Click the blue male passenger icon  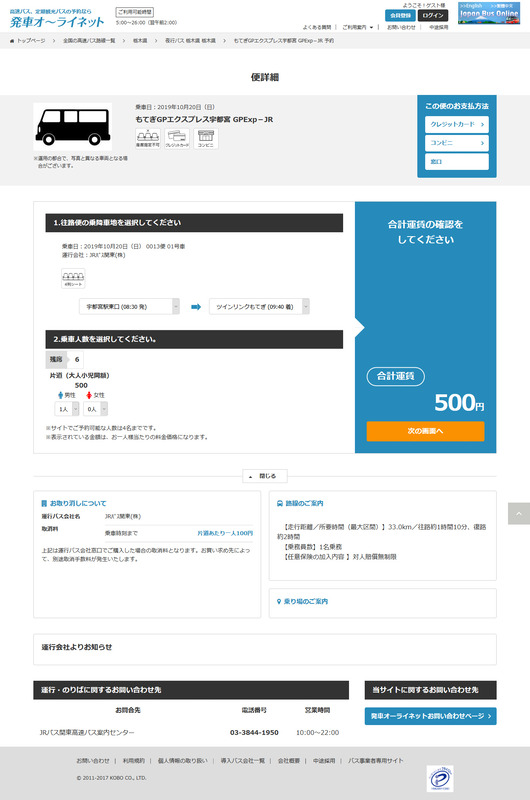coord(61,395)
